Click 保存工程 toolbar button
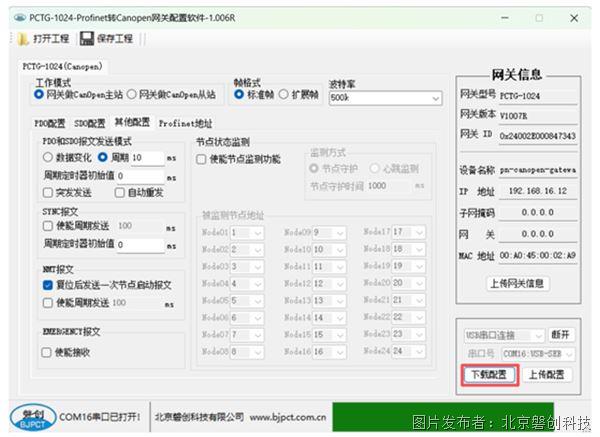The image size is (600, 437). click(x=107, y=39)
